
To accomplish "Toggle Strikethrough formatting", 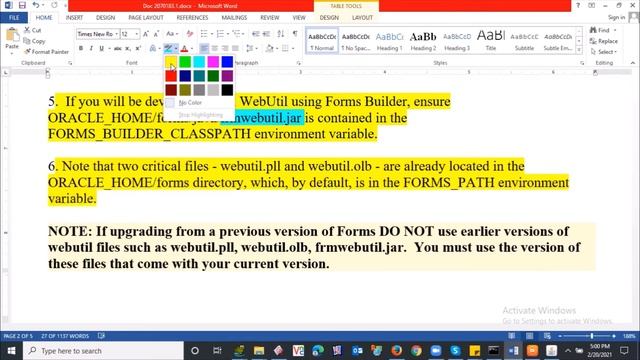I will coord(118,49).
